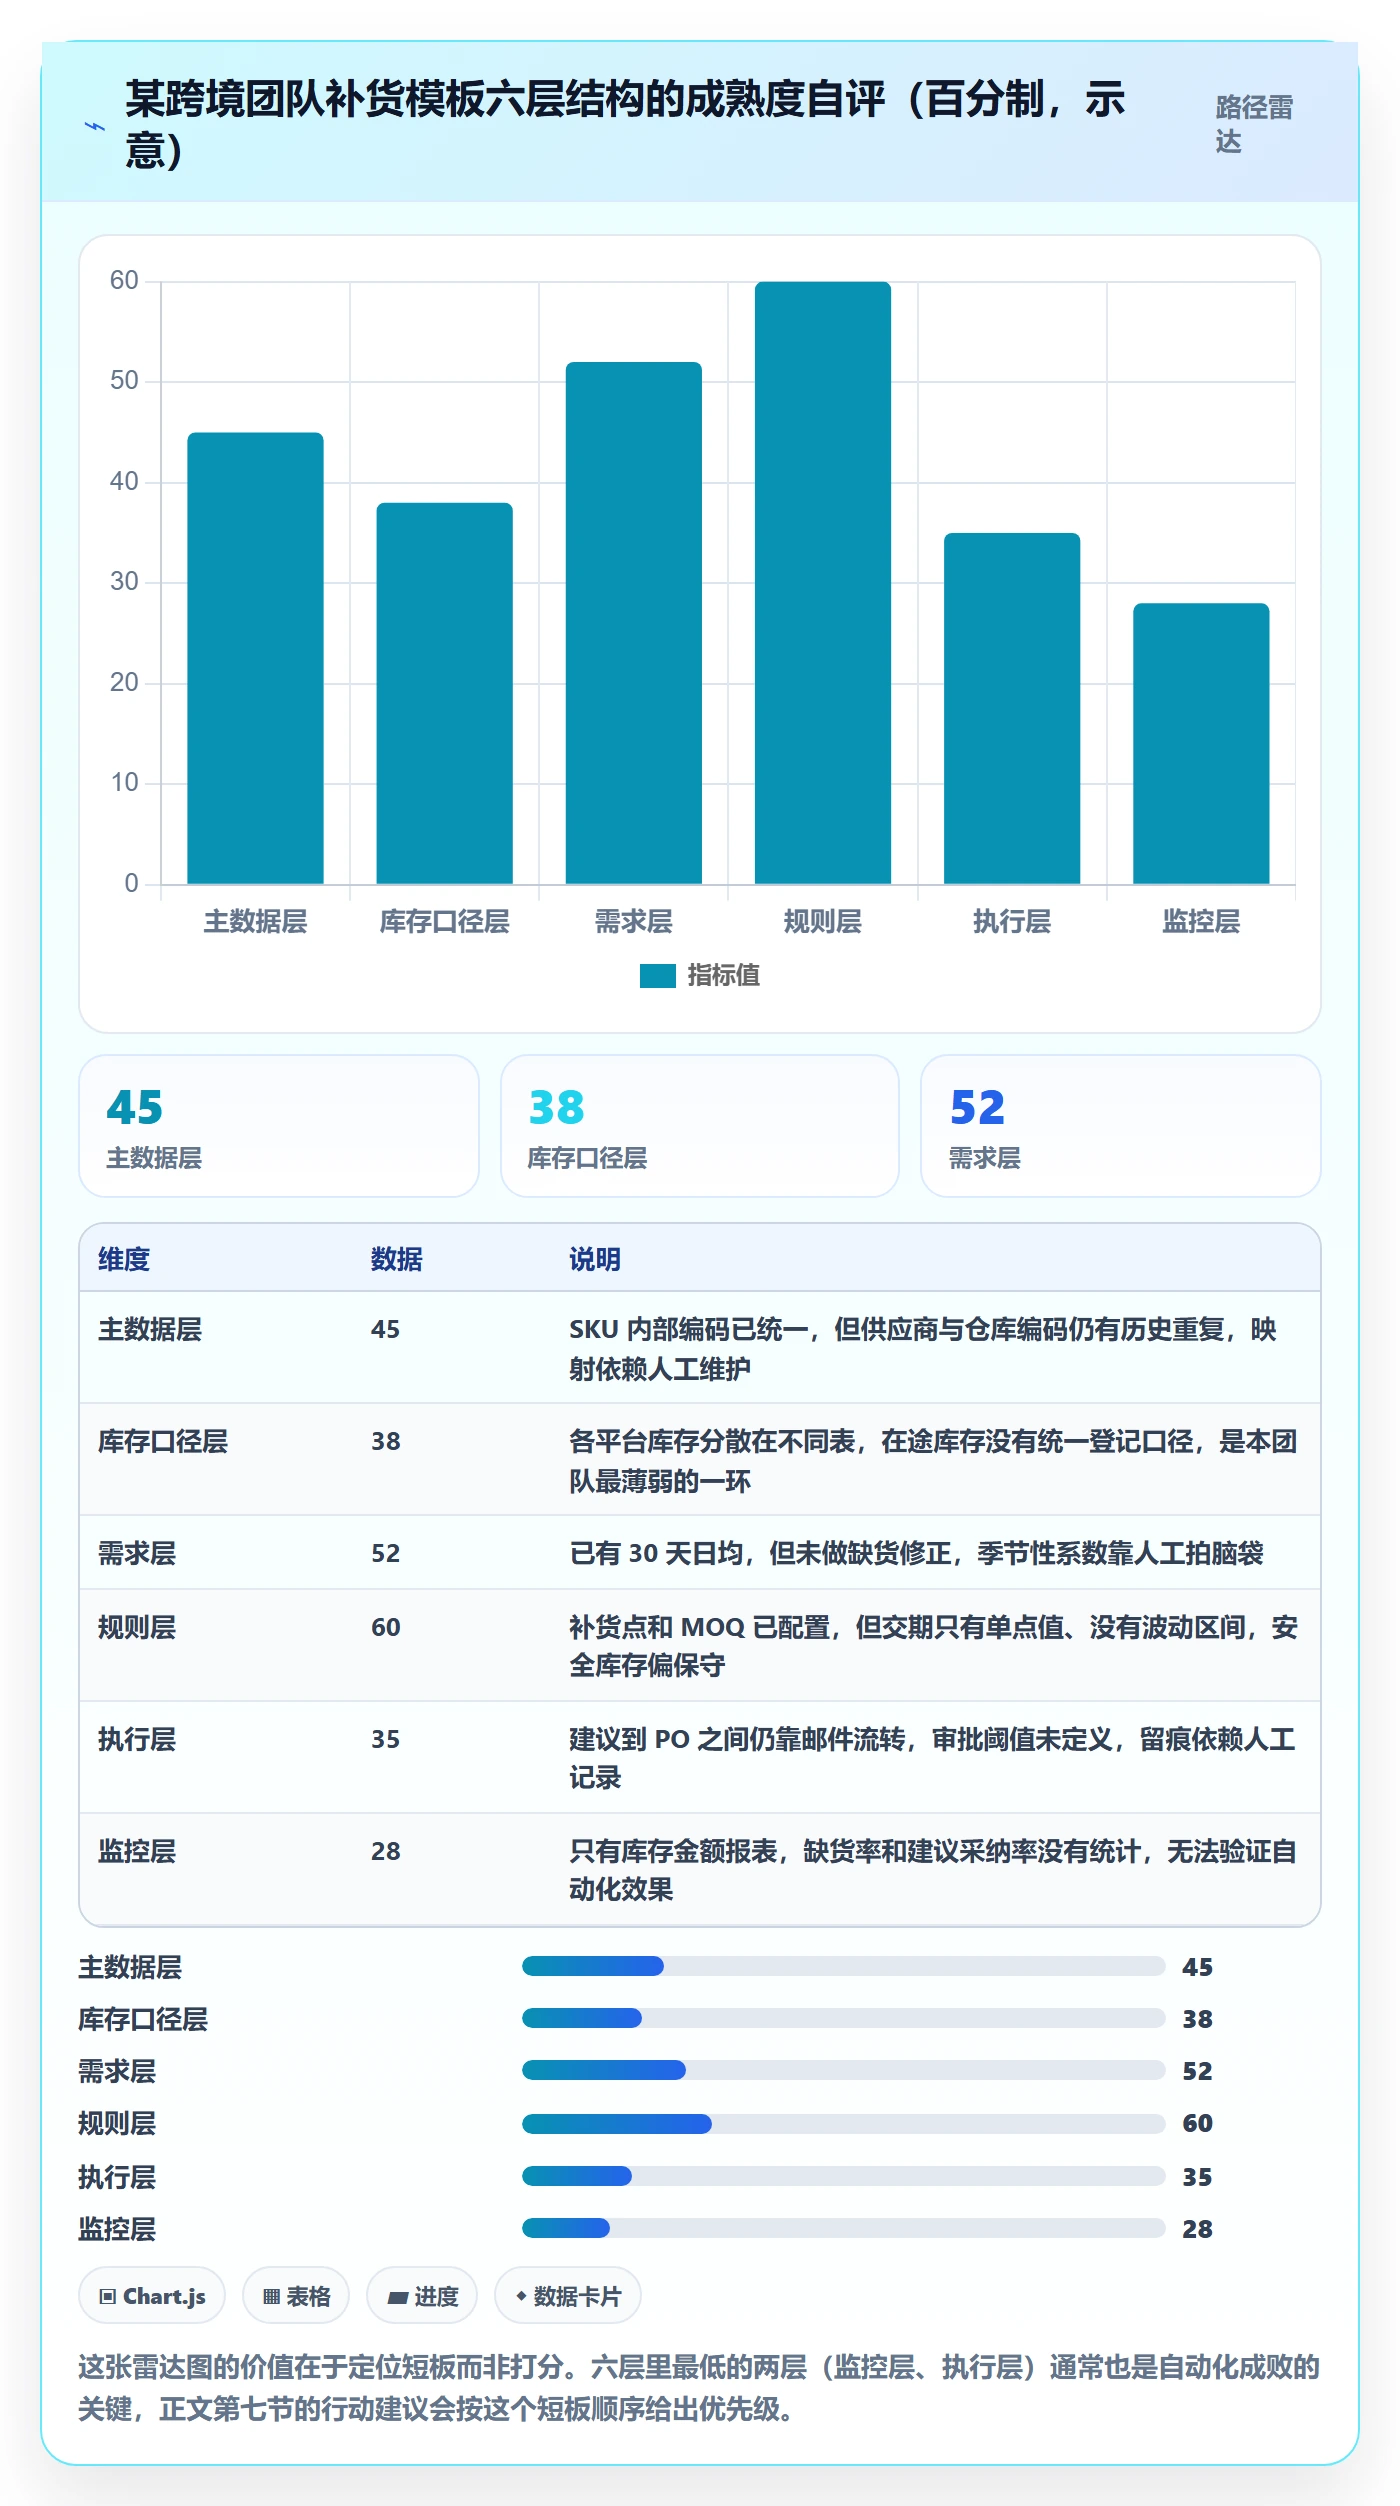This screenshot has width=1400, height=2506.
Task: Click 监控层 cell in table
Action: (x=137, y=1851)
